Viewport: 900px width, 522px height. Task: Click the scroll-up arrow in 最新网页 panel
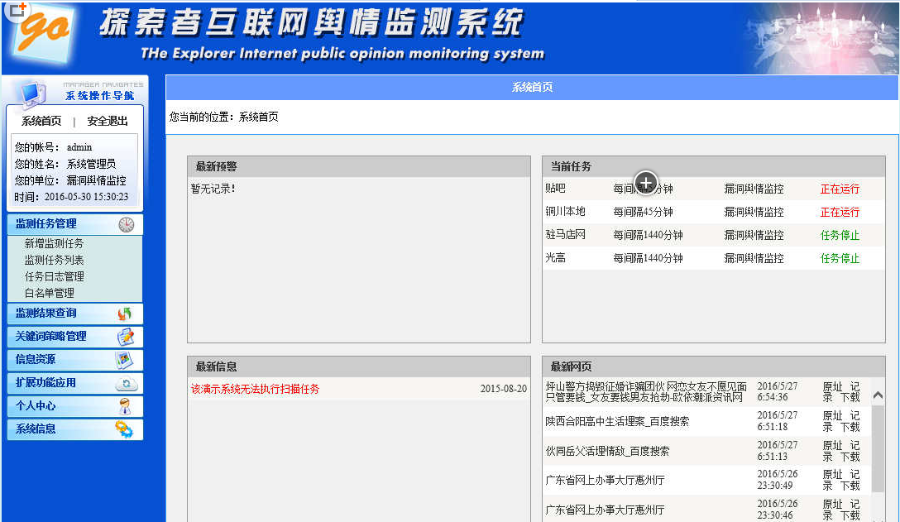pyautogui.click(x=878, y=395)
